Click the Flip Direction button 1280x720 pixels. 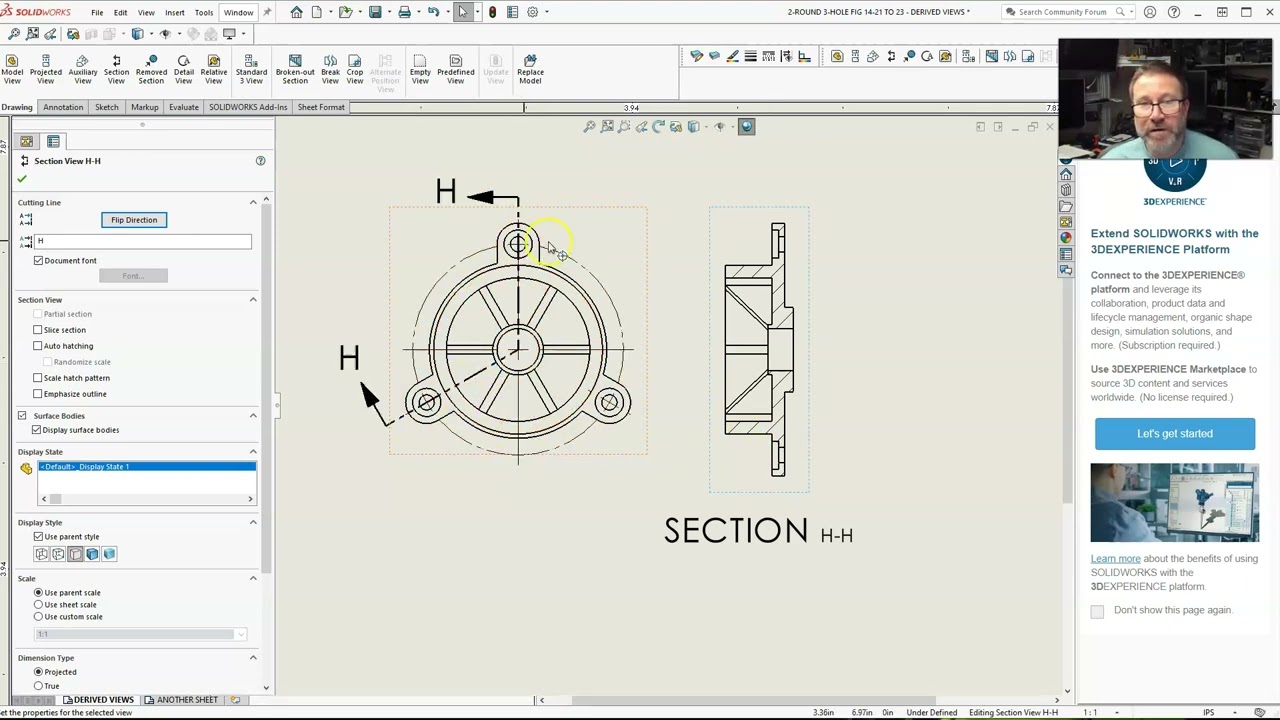[134, 220]
